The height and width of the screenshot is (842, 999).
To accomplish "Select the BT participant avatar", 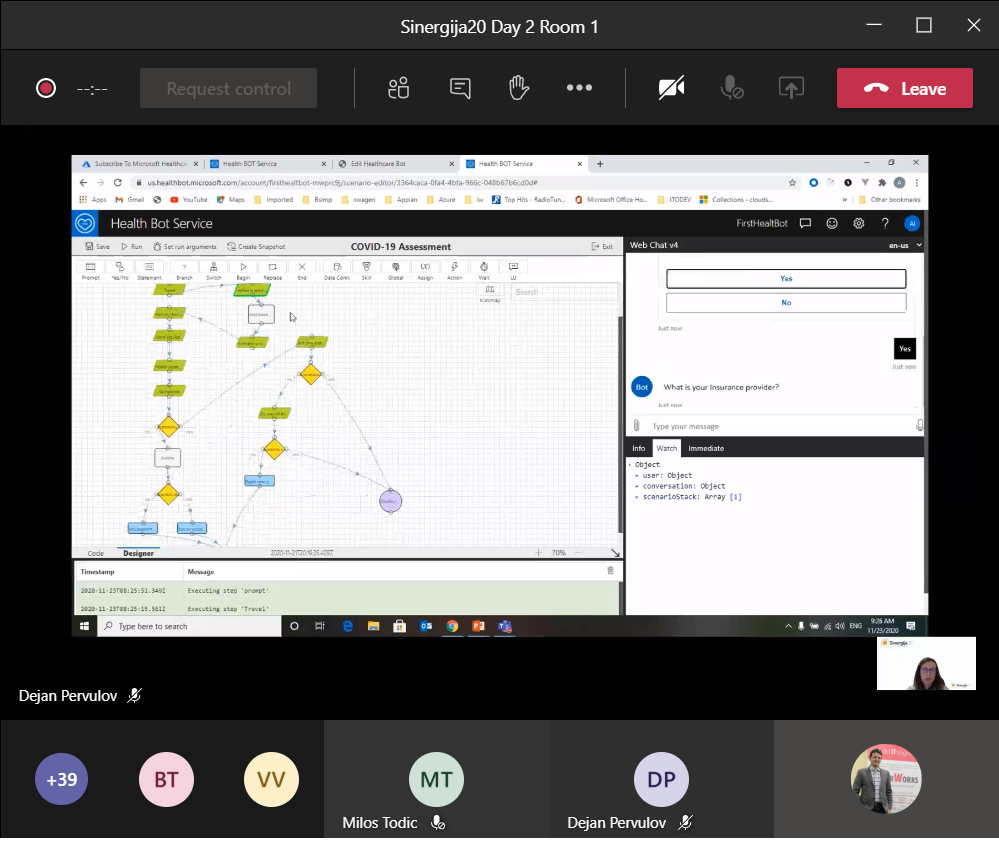I will tap(166, 778).
